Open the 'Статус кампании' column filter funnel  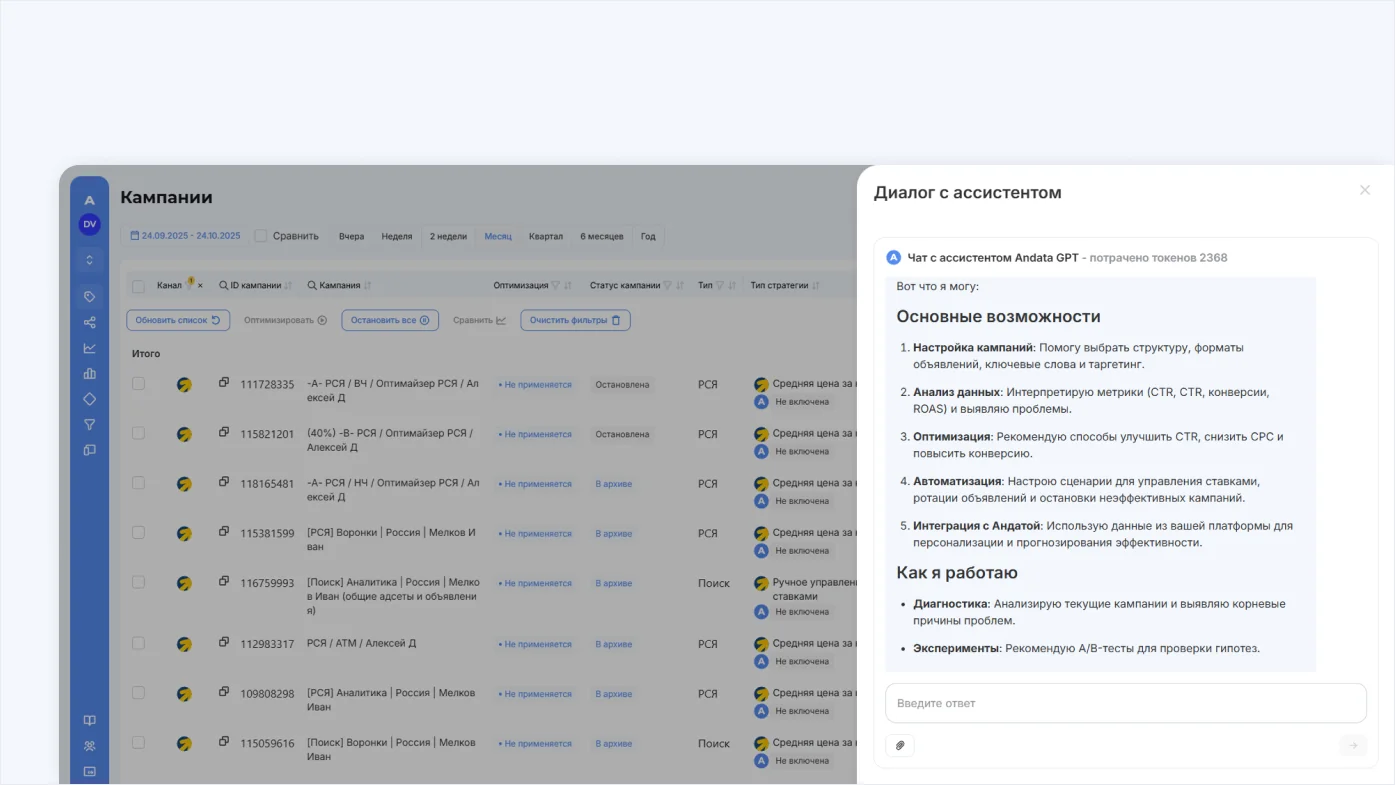(x=667, y=286)
